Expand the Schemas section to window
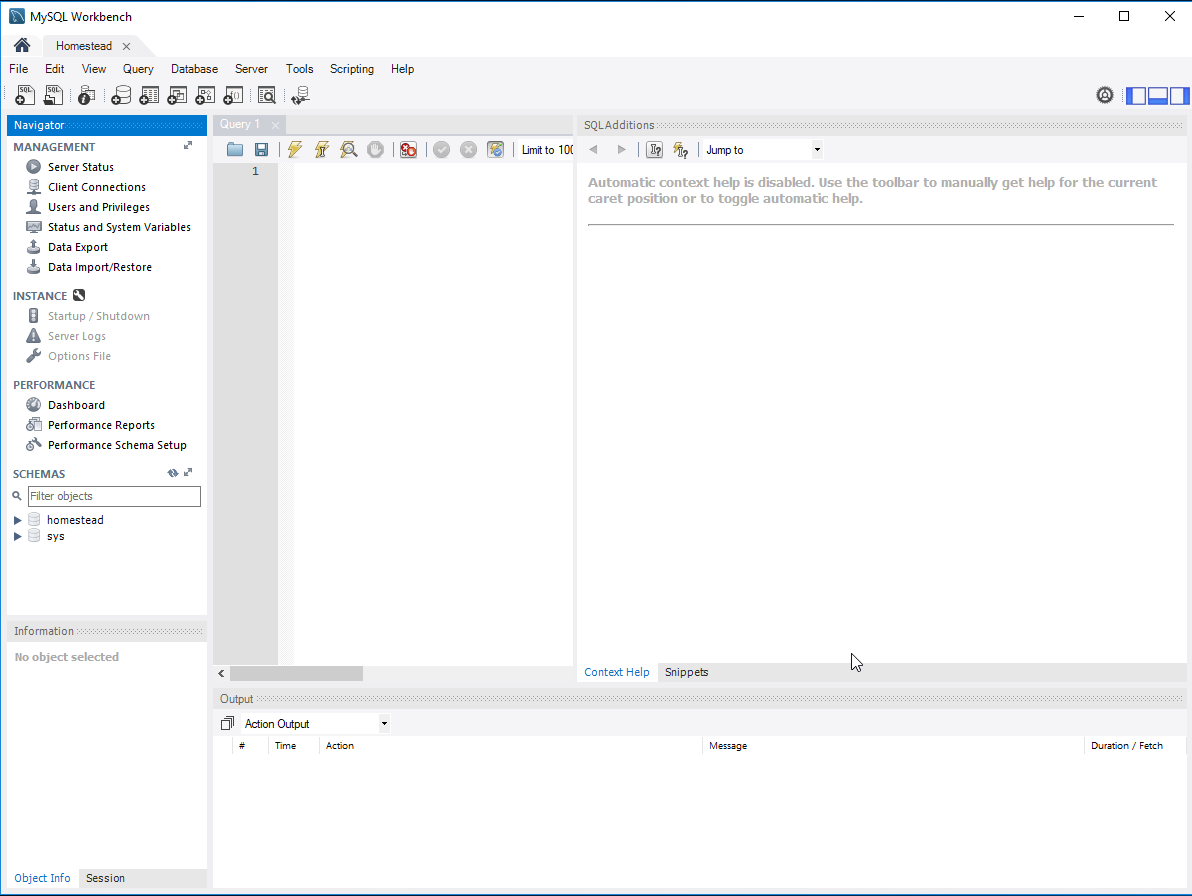Viewport: 1192px width, 896px height. 189,473
